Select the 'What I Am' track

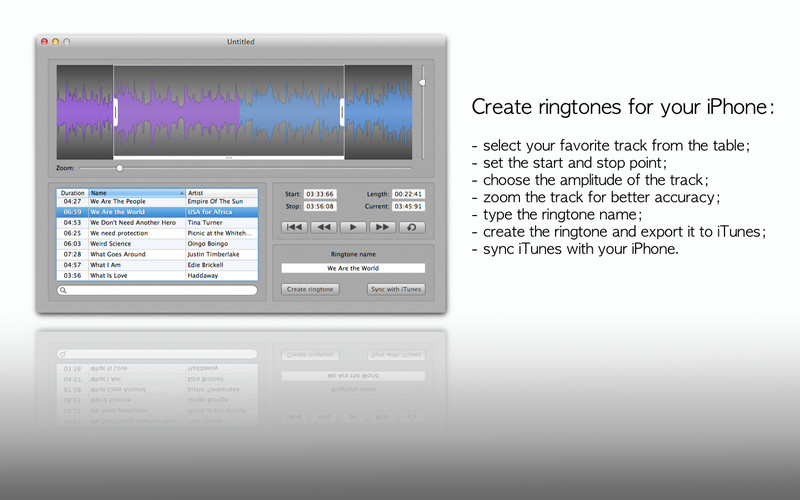157,265
